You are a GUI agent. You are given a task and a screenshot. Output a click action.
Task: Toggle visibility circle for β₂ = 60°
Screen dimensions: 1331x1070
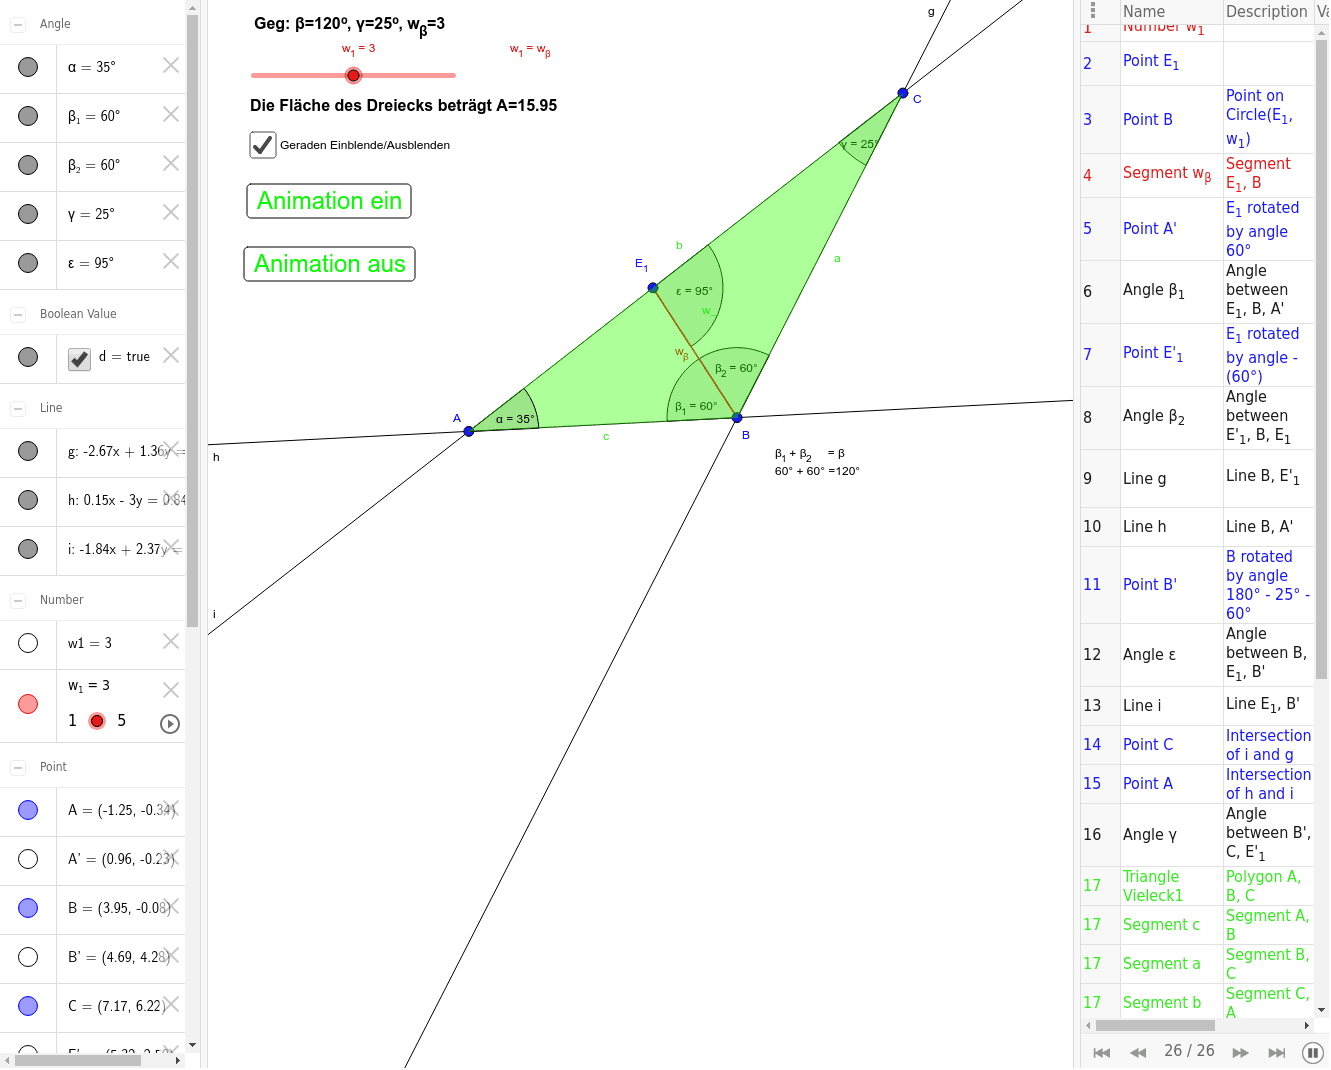pyautogui.click(x=28, y=165)
